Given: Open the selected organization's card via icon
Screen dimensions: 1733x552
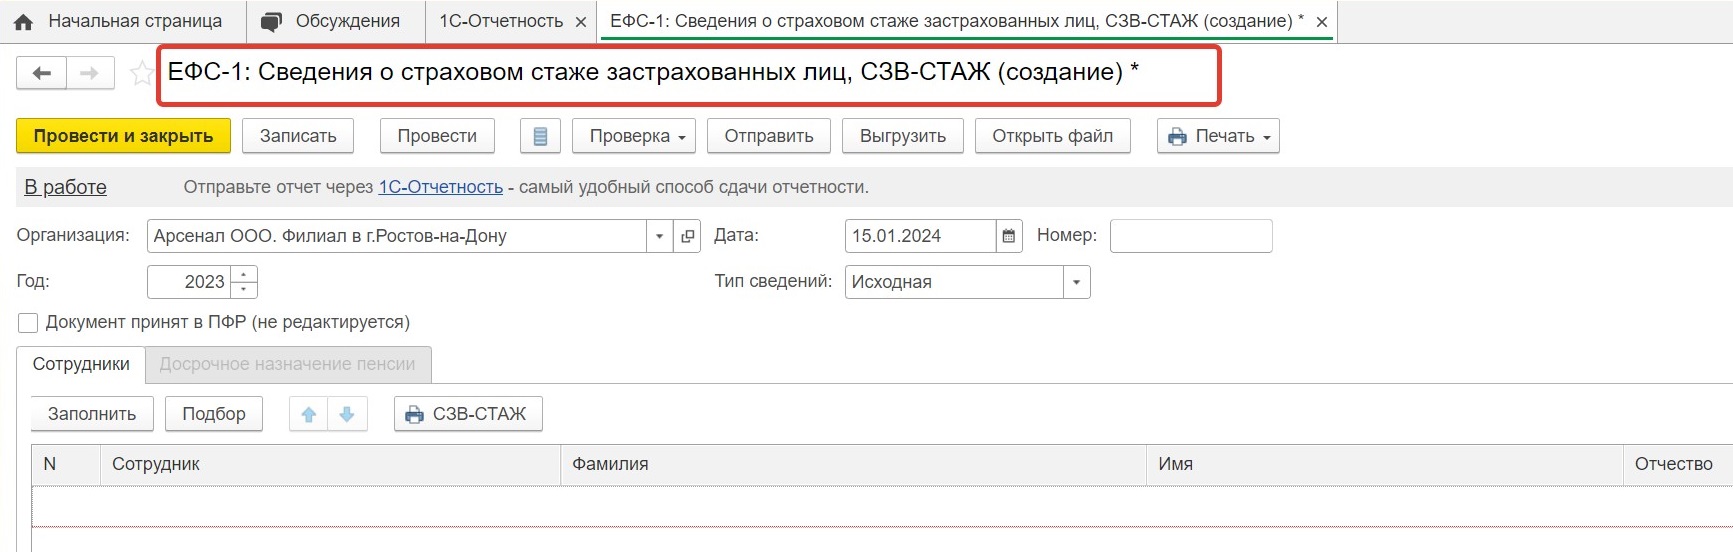Looking at the screenshot, I should click(x=687, y=236).
